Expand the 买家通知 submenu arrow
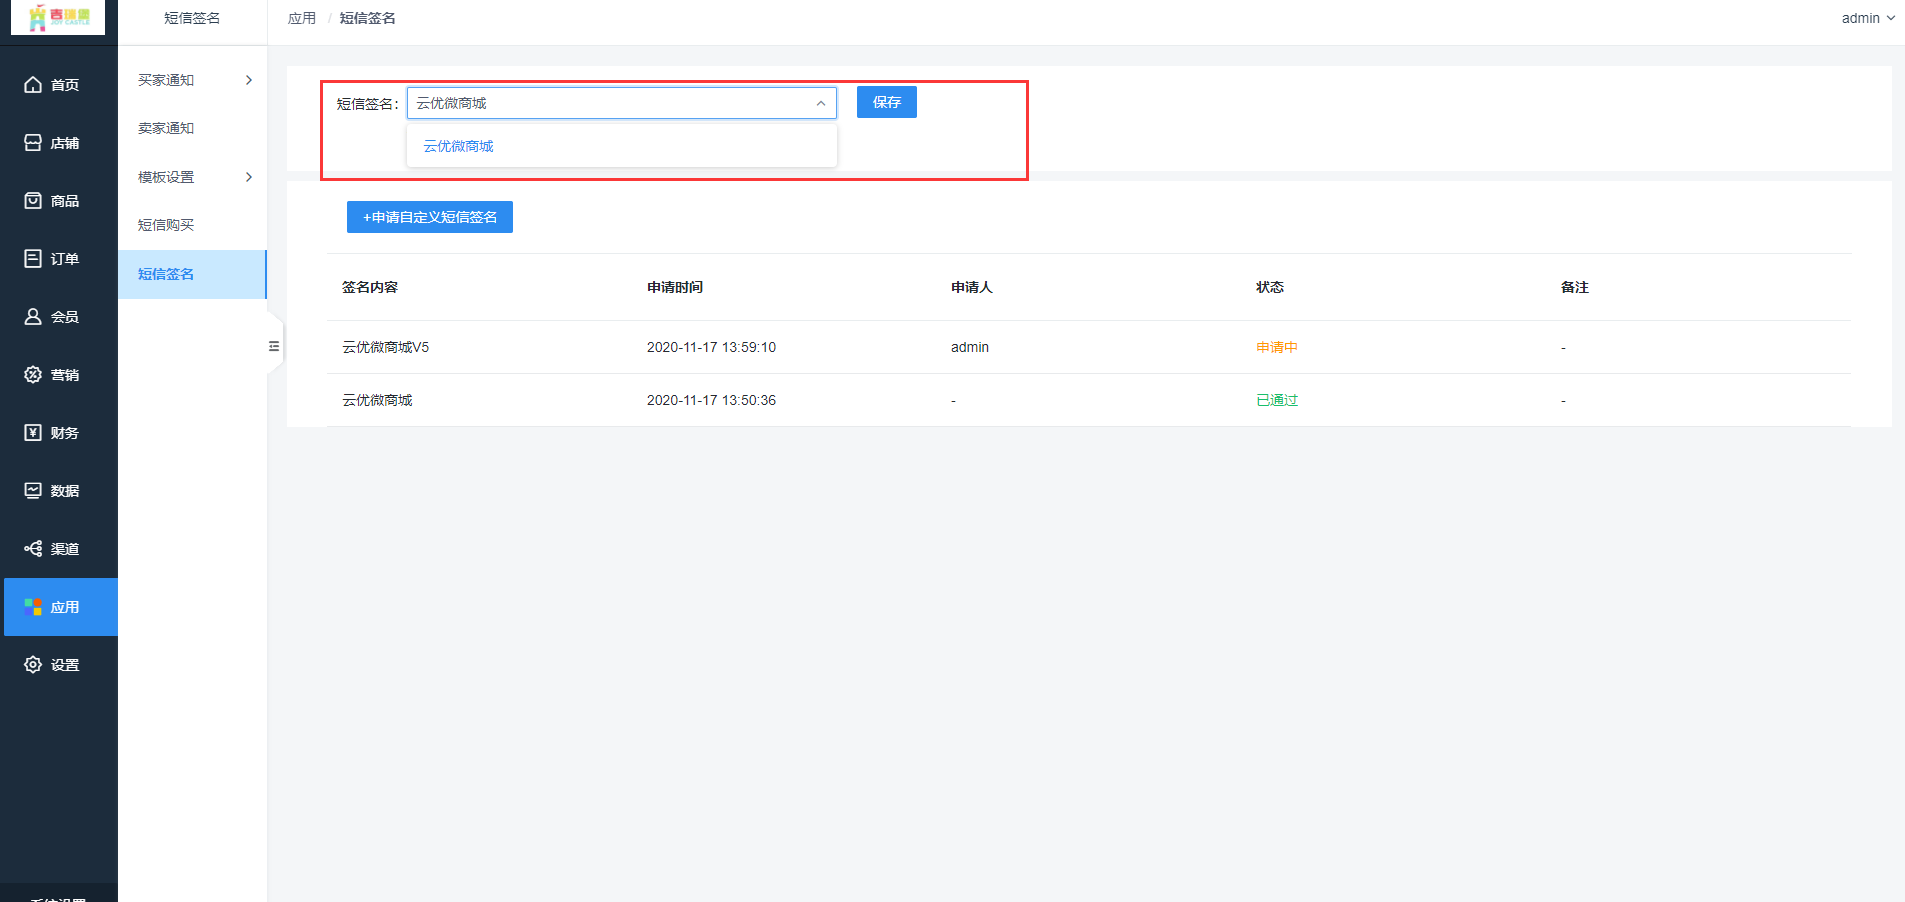 point(249,80)
